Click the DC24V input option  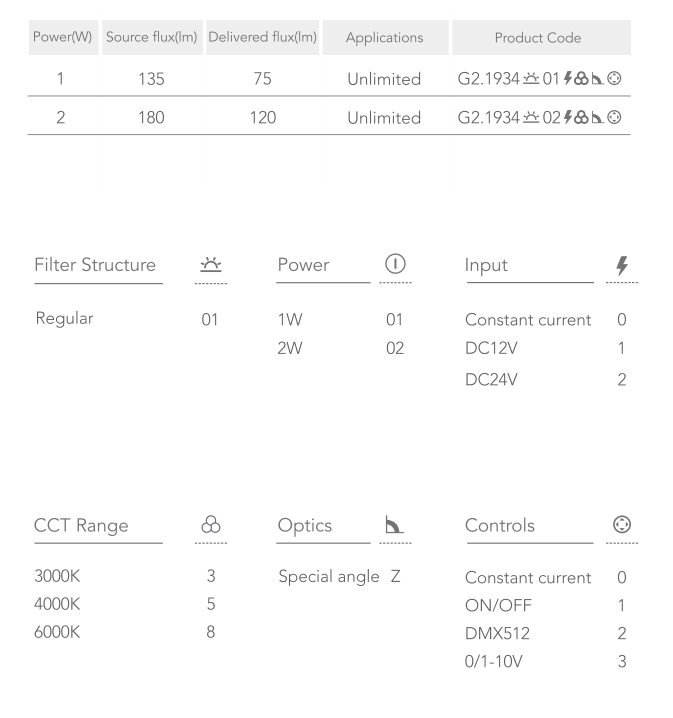tap(489, 381)
